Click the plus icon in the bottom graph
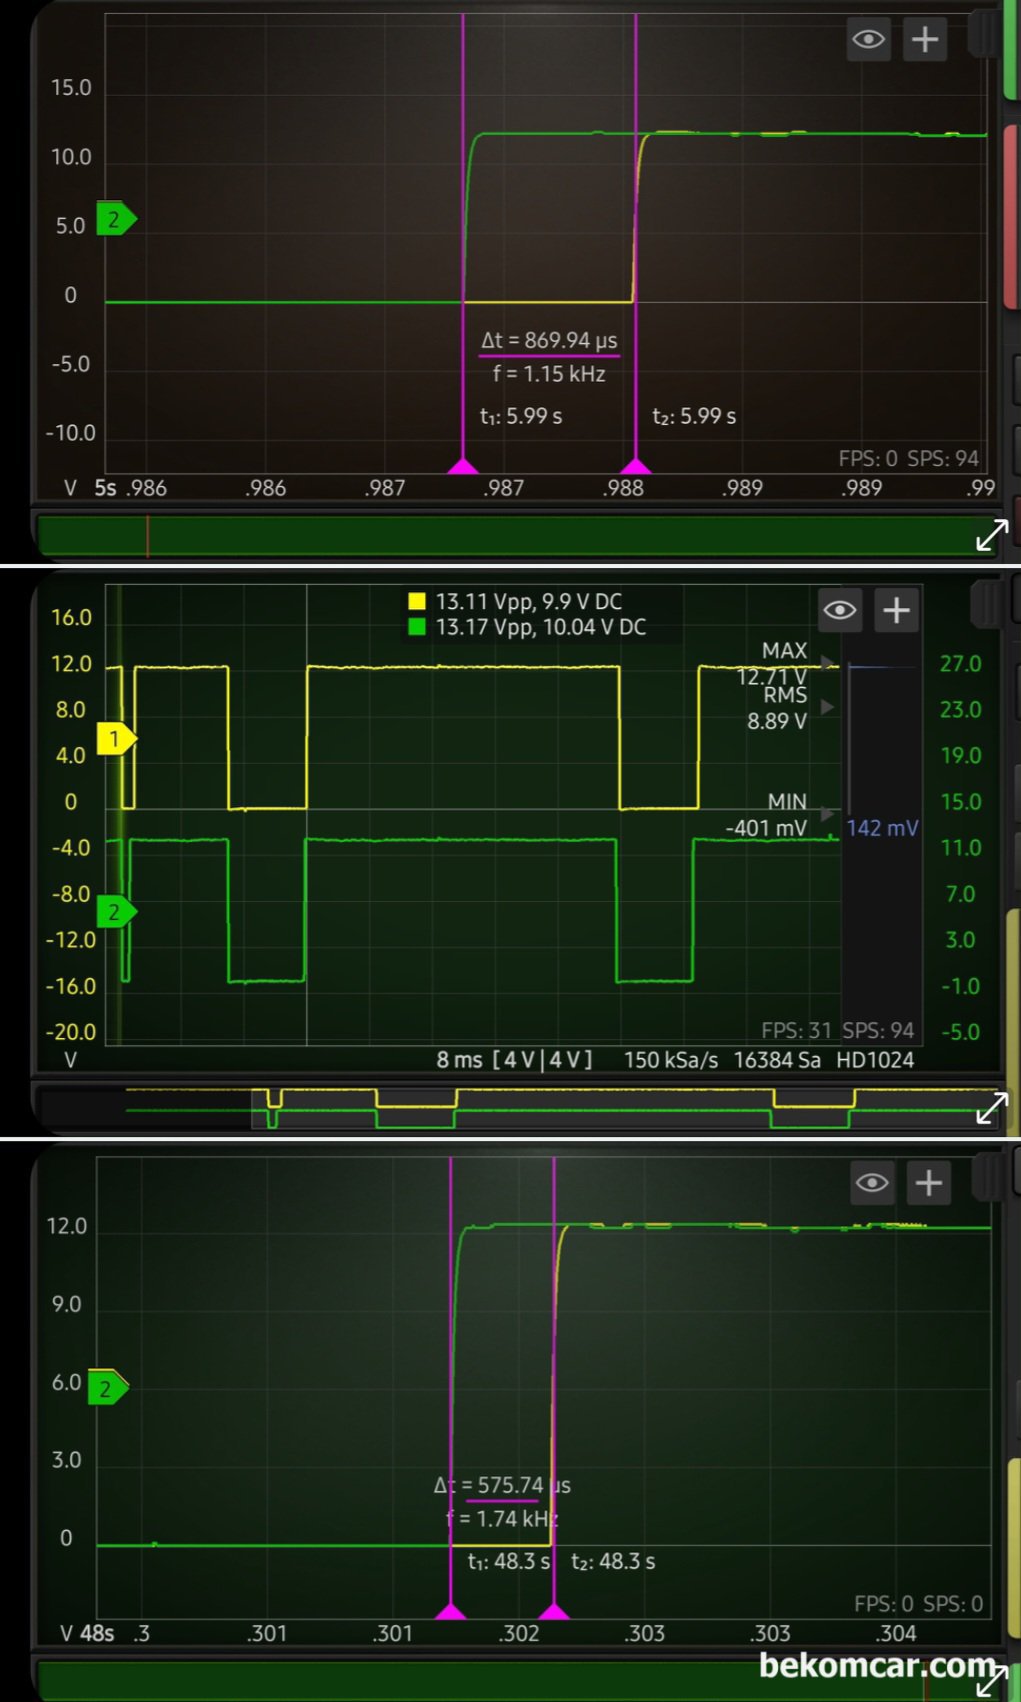 point(929,1183)
